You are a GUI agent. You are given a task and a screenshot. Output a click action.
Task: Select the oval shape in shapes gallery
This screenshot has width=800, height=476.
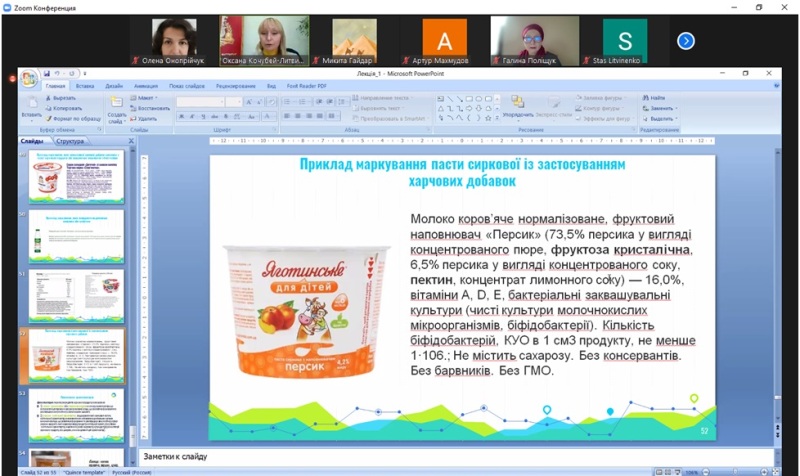tap(479, 99)
